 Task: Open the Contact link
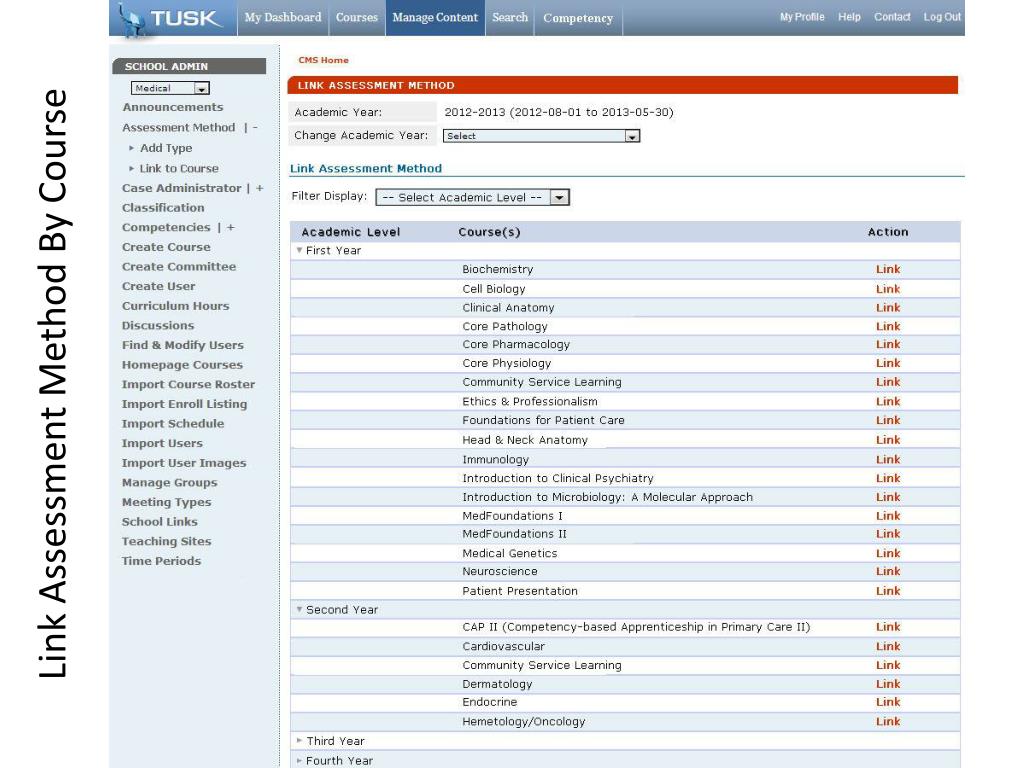click(x=892, y=17)
